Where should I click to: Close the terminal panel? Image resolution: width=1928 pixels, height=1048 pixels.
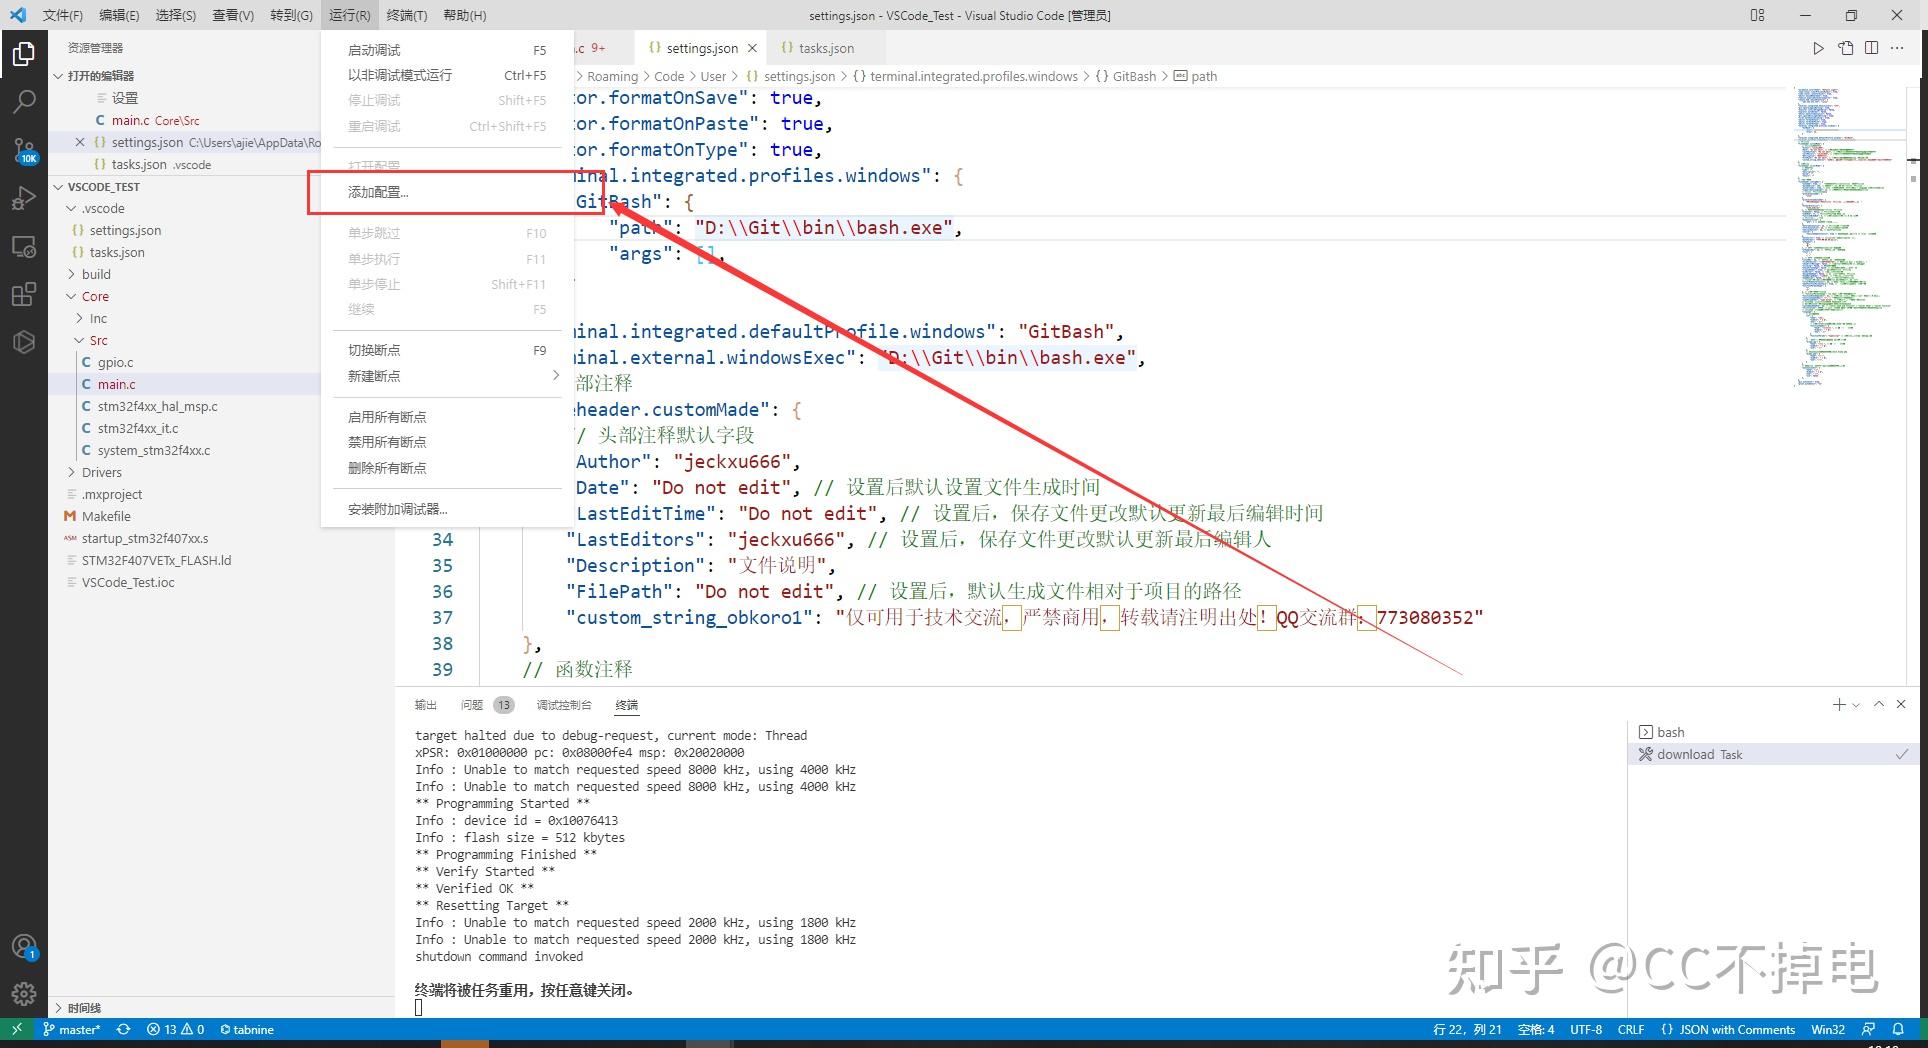tap(1901, 705)
